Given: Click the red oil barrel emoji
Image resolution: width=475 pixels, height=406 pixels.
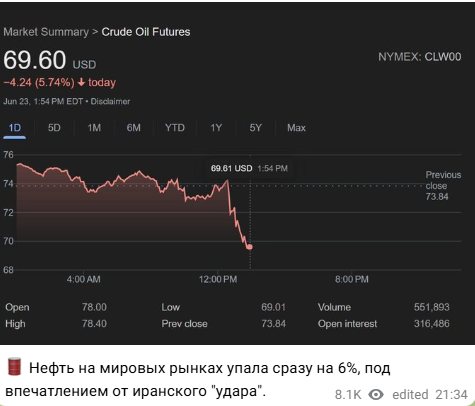Looking at the screenshot, I should [x=14, y=367].
